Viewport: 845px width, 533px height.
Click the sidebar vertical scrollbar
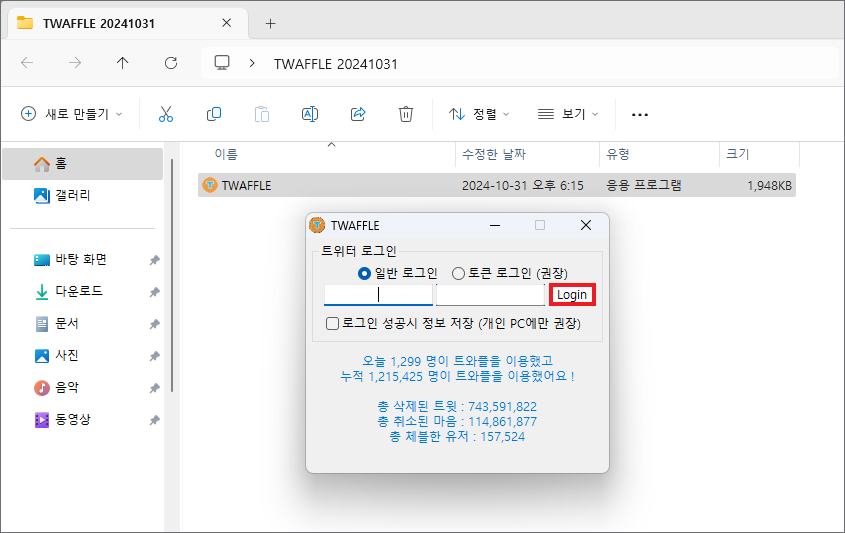172,275
